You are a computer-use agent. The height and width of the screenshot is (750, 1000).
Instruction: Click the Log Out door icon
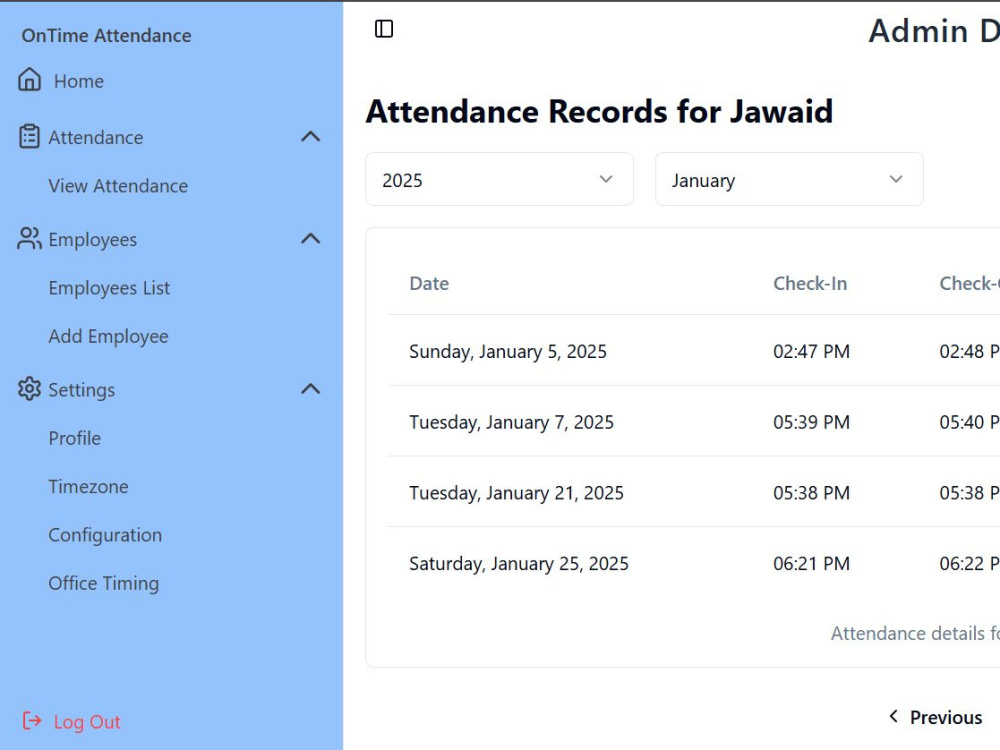tap(32, 721)
